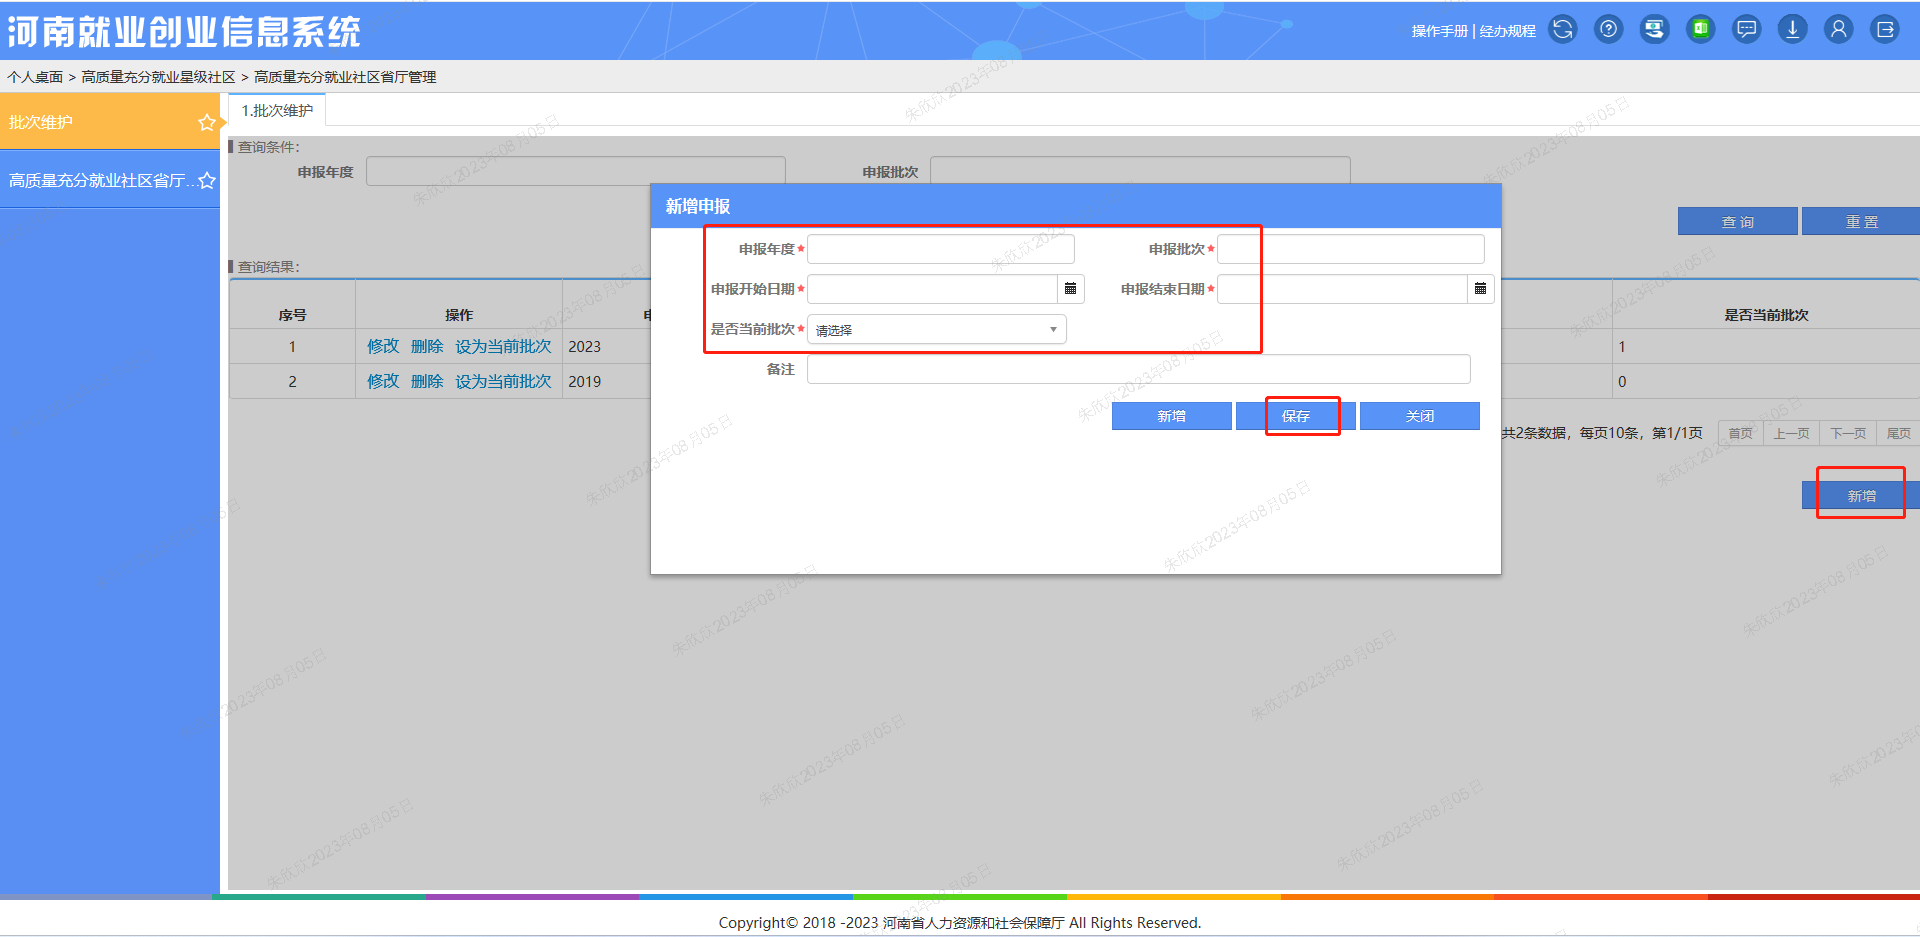Open calendar picker for 申报结束日期
This screenshot has width=1920, height=937.
click(1480, 289)
